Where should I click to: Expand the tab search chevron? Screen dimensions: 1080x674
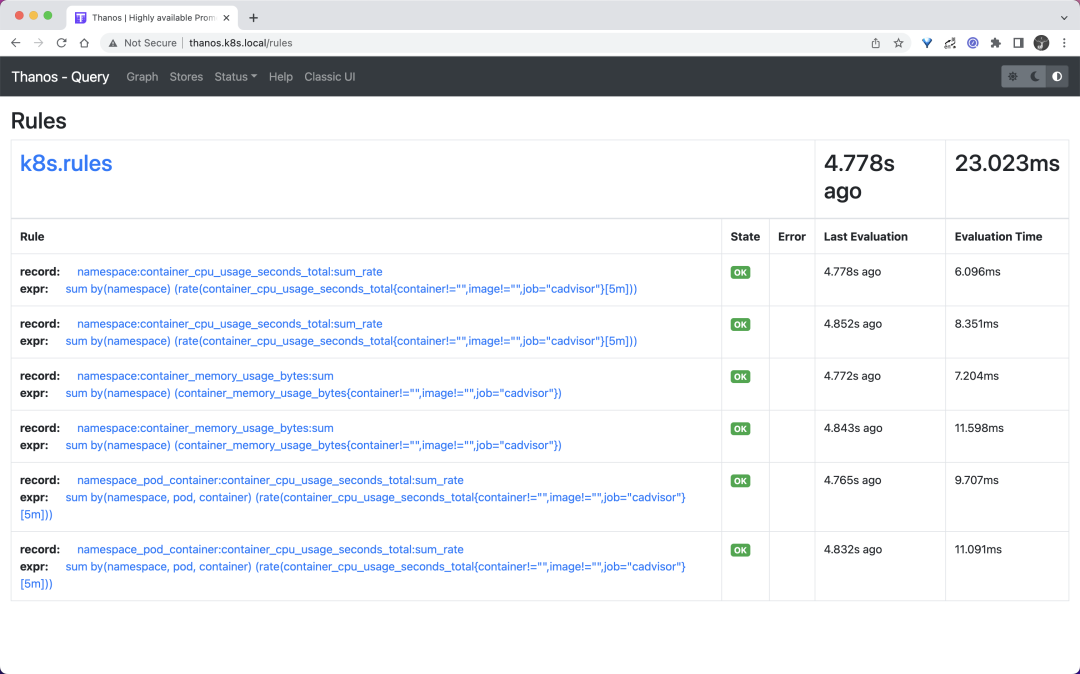click(x=1063, y=18)
